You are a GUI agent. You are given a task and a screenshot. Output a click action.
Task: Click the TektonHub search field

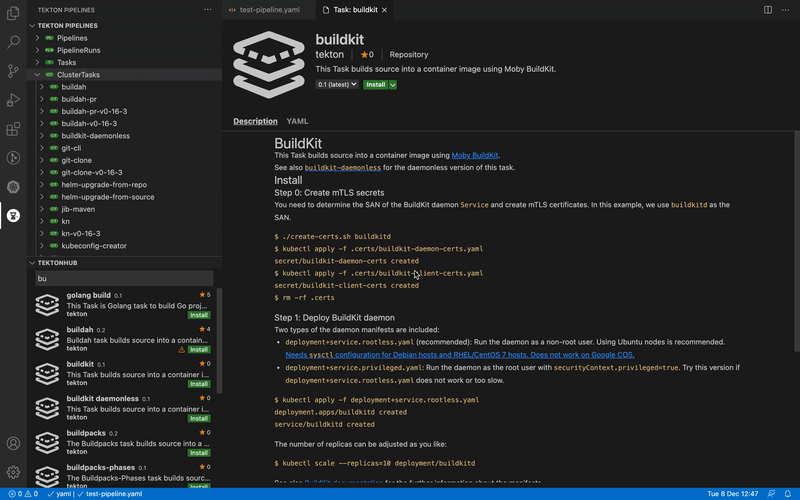click(124, 279)
